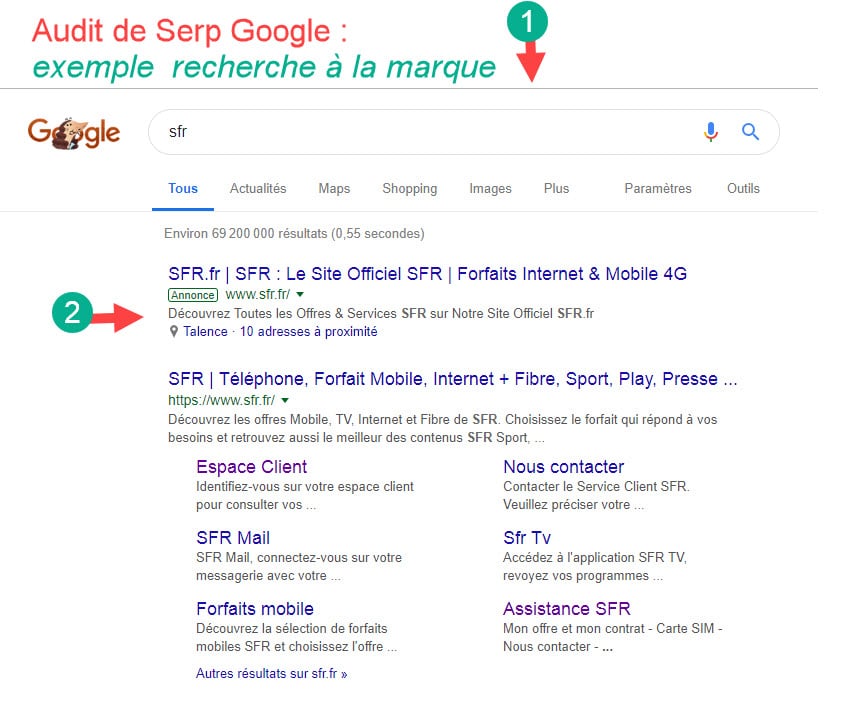Open the Plus dropdown in the results menu
This screenshot has width=844, height=702.
point(556,188)
